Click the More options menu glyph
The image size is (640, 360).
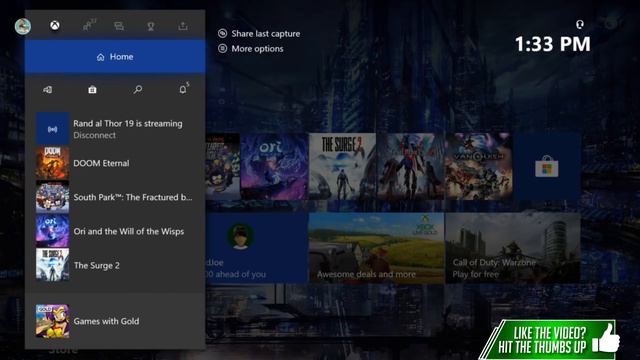[x=222, y=49]
